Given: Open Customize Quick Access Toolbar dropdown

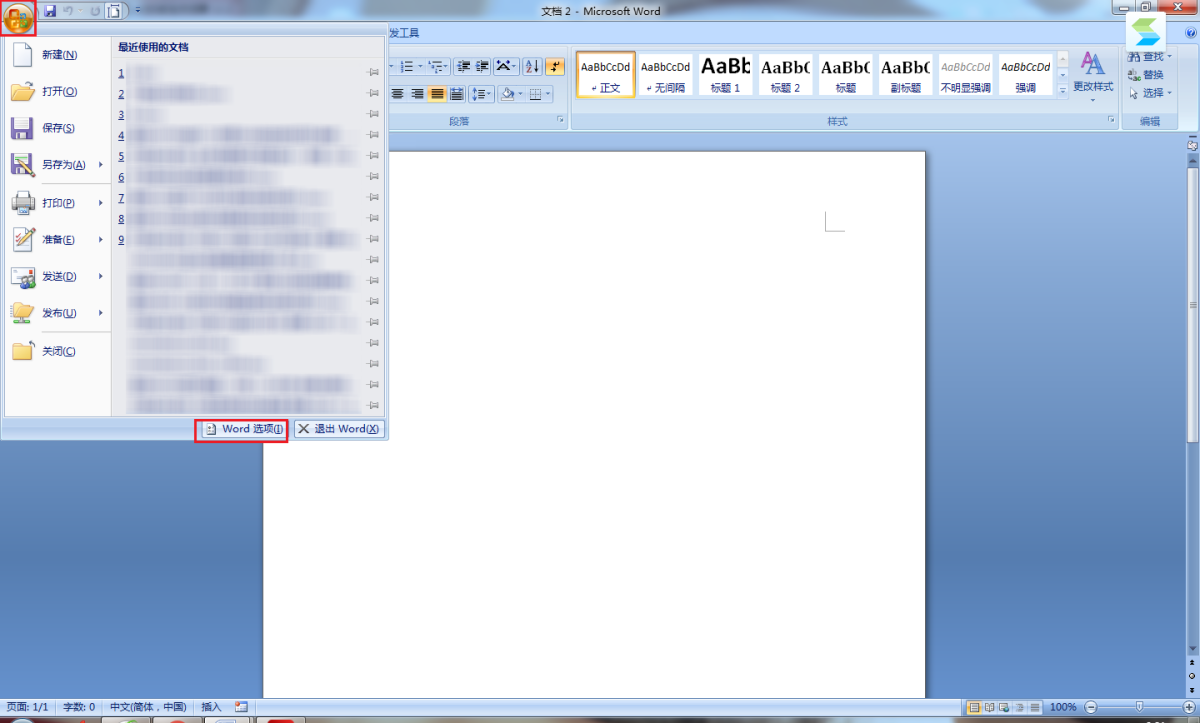Looking at the screenshot, I should [137, 11].
